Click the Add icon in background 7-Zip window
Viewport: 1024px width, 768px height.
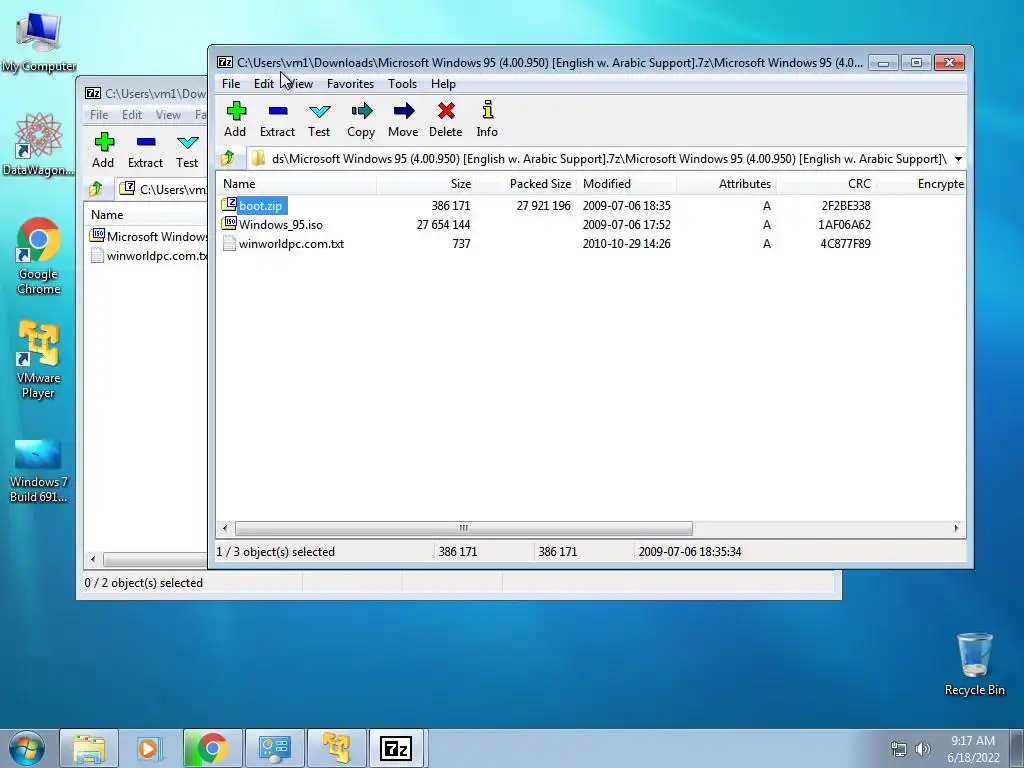[x=104, y=142]
